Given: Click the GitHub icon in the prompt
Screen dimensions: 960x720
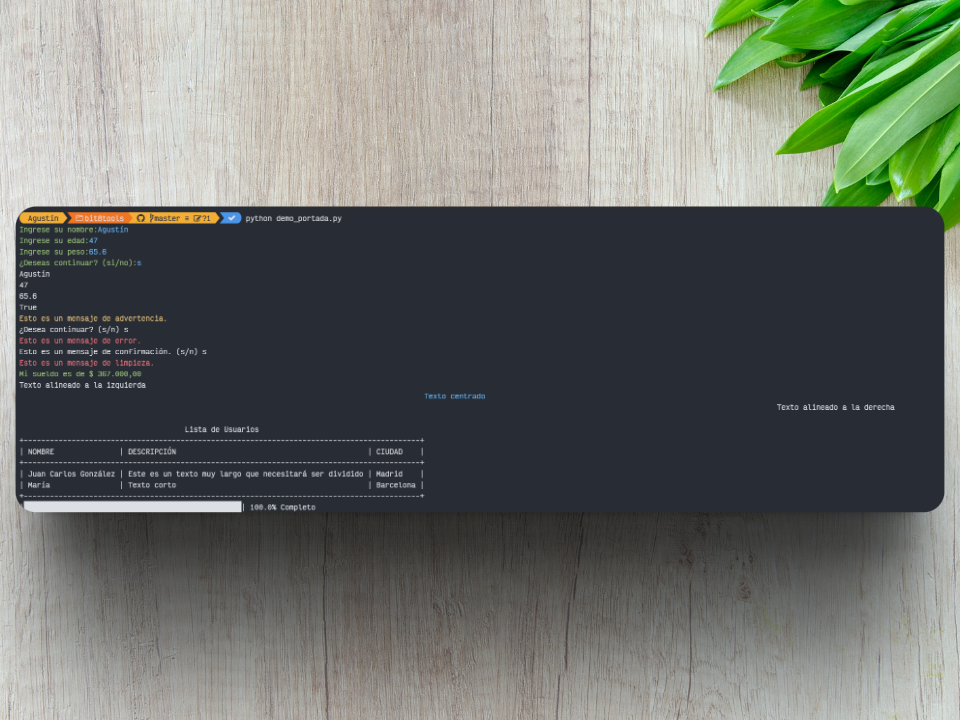Looking at the screenshot, I should pyautogui.click(x=141, y=218).
